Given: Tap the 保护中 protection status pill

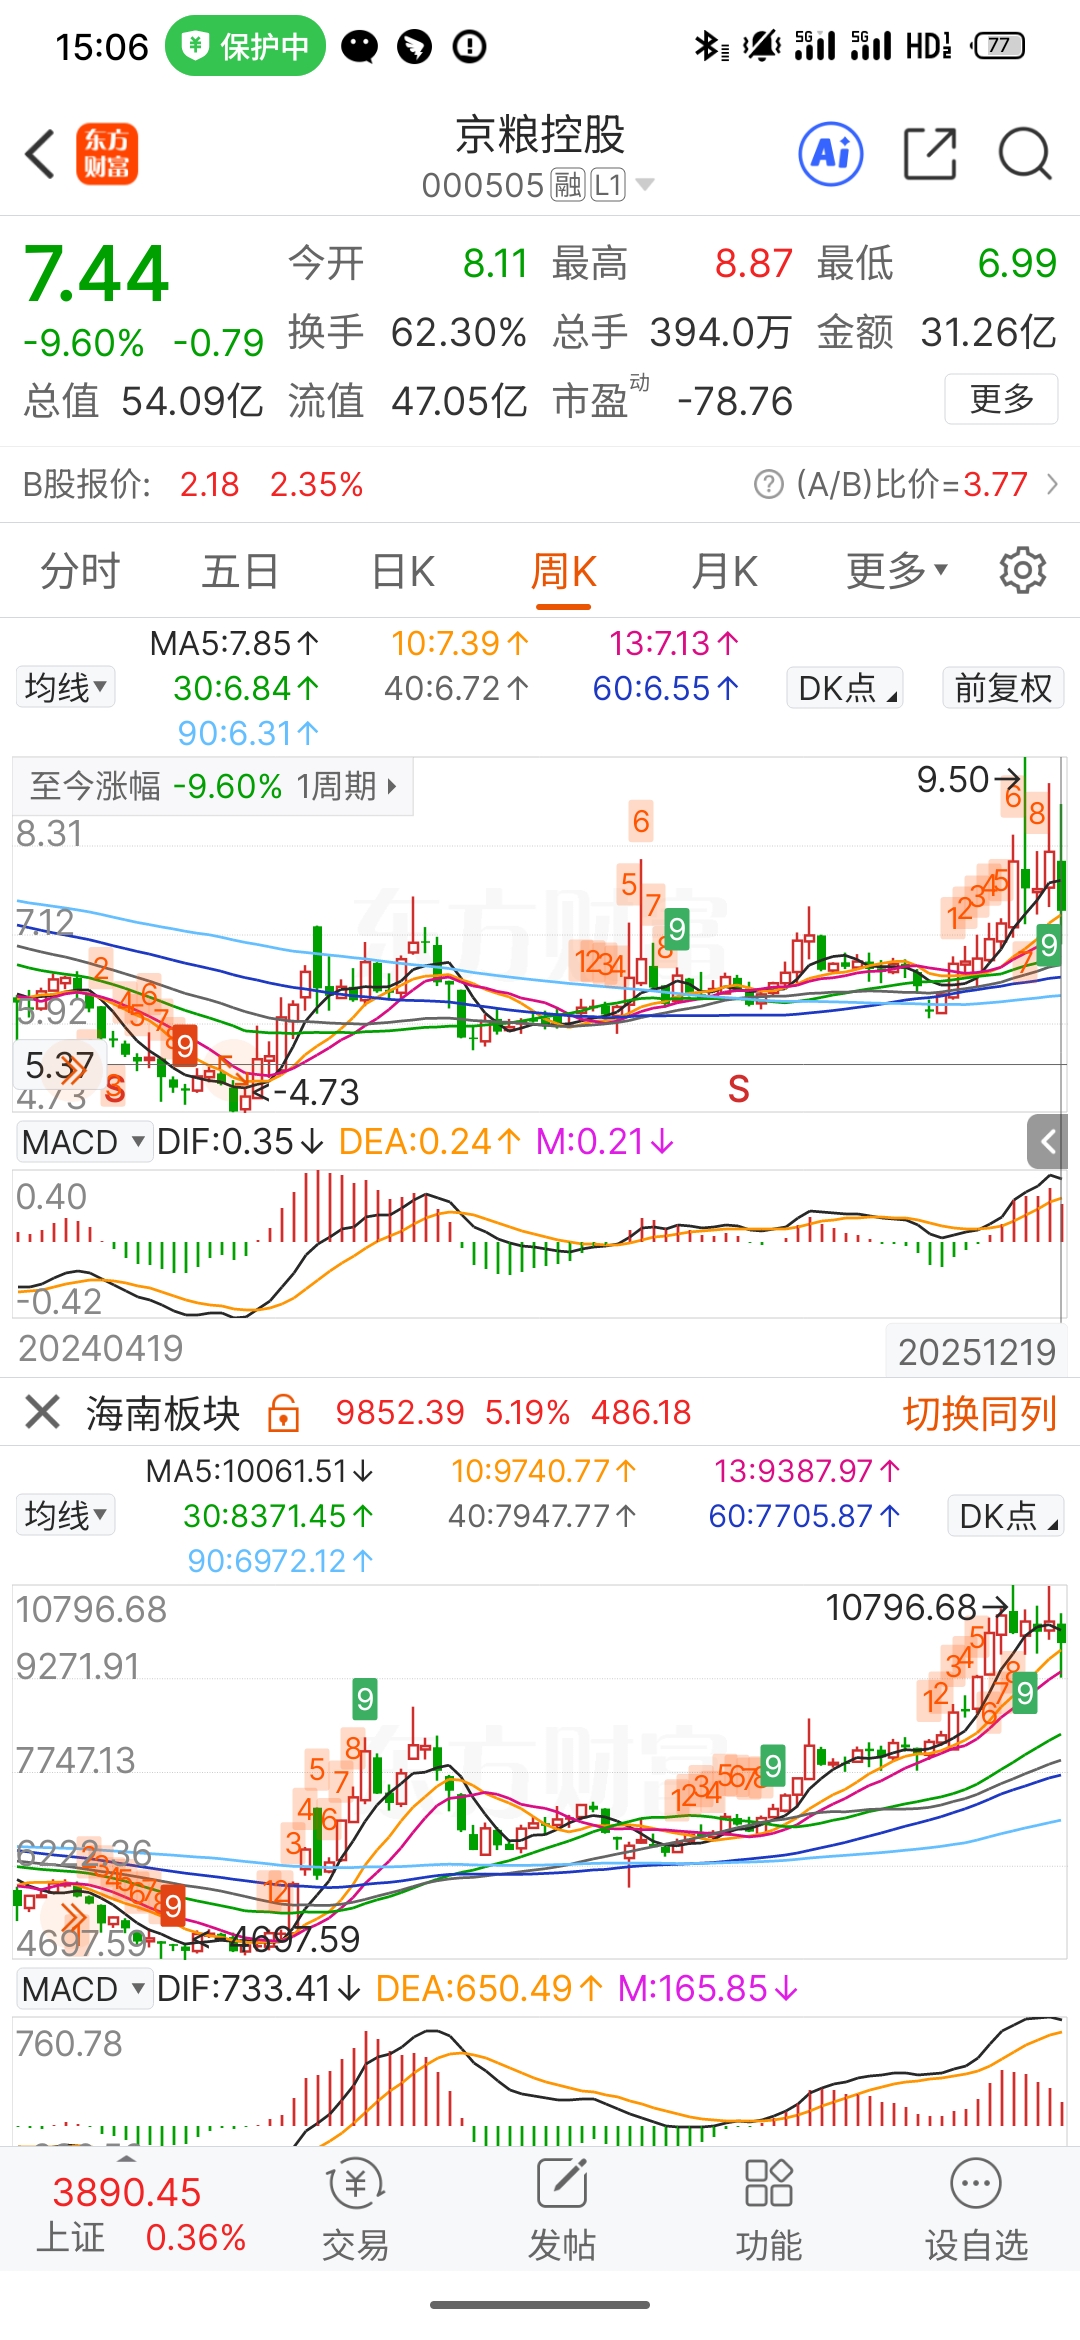Looking at the screenshot, I should (x=245, y=46).
